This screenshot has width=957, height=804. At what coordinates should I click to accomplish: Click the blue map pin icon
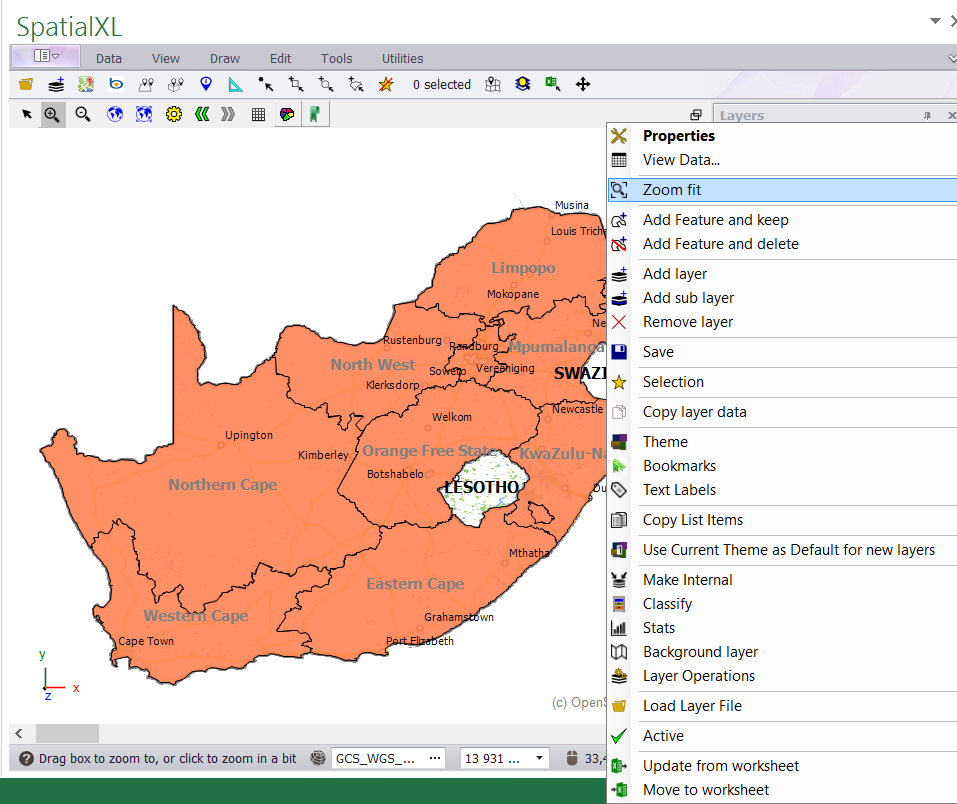[206, 85]
